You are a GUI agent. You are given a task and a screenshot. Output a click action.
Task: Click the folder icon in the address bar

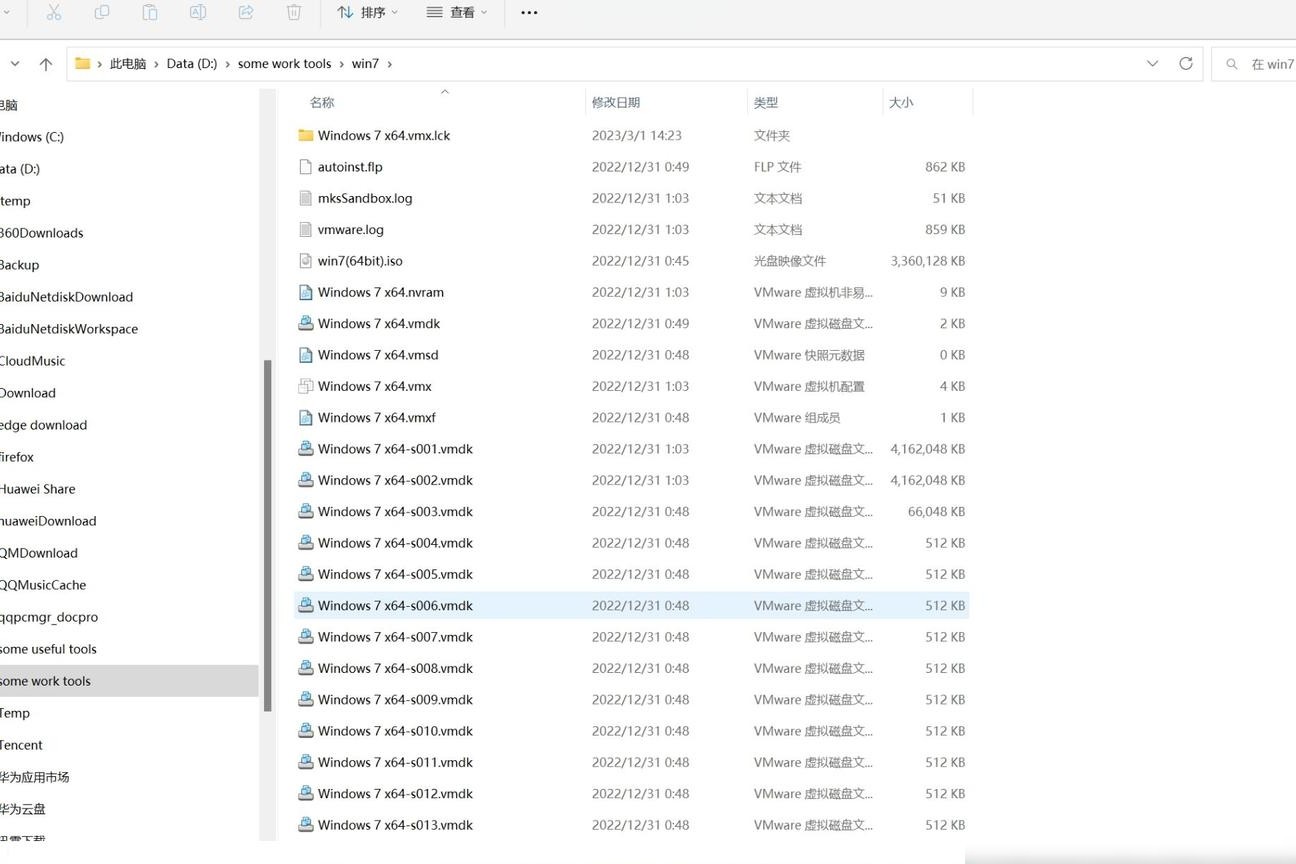[x=83, y=63]
